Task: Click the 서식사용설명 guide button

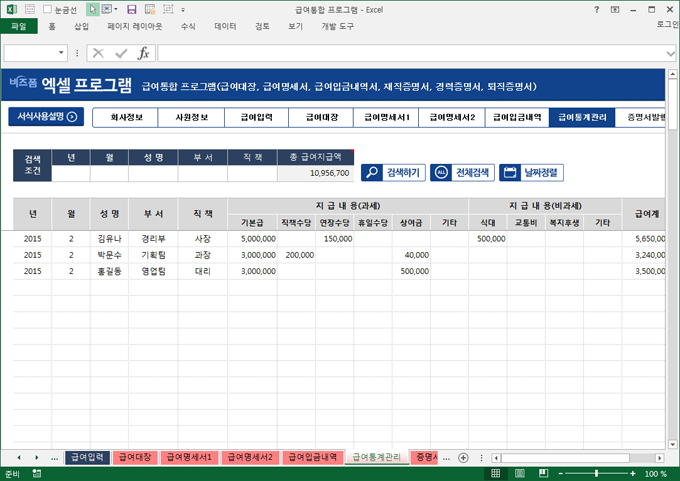Action: coord(46,117)
